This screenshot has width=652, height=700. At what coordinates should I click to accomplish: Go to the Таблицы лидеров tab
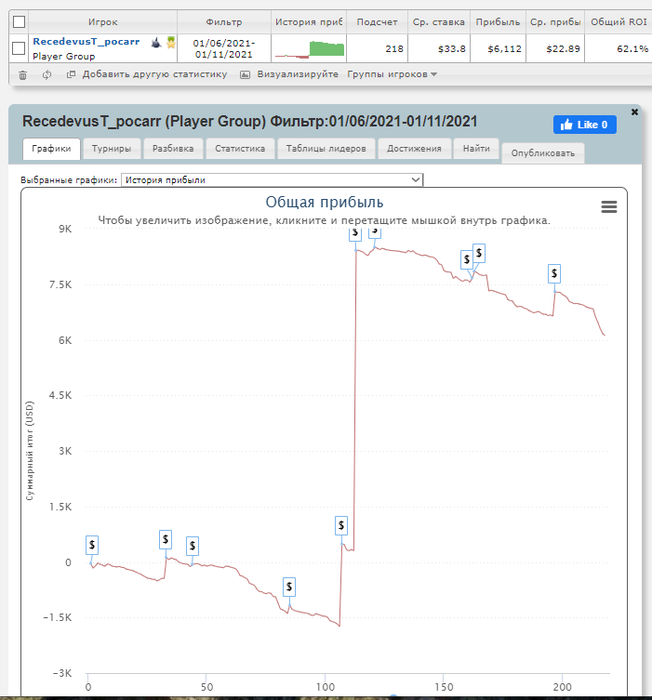click(x=326, y=149)
